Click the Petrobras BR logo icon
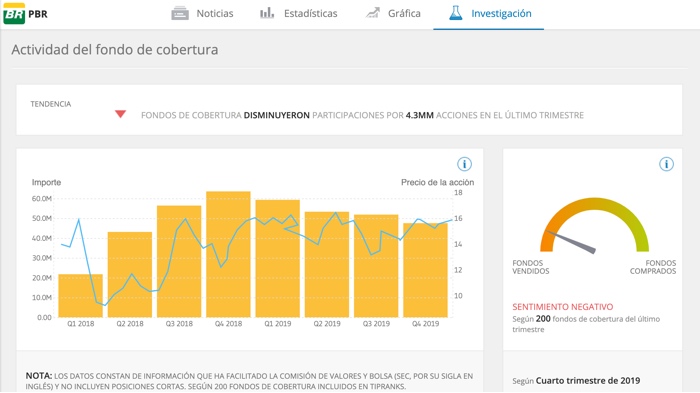Viewport: 700px width, 393px height. coord(14,13)
